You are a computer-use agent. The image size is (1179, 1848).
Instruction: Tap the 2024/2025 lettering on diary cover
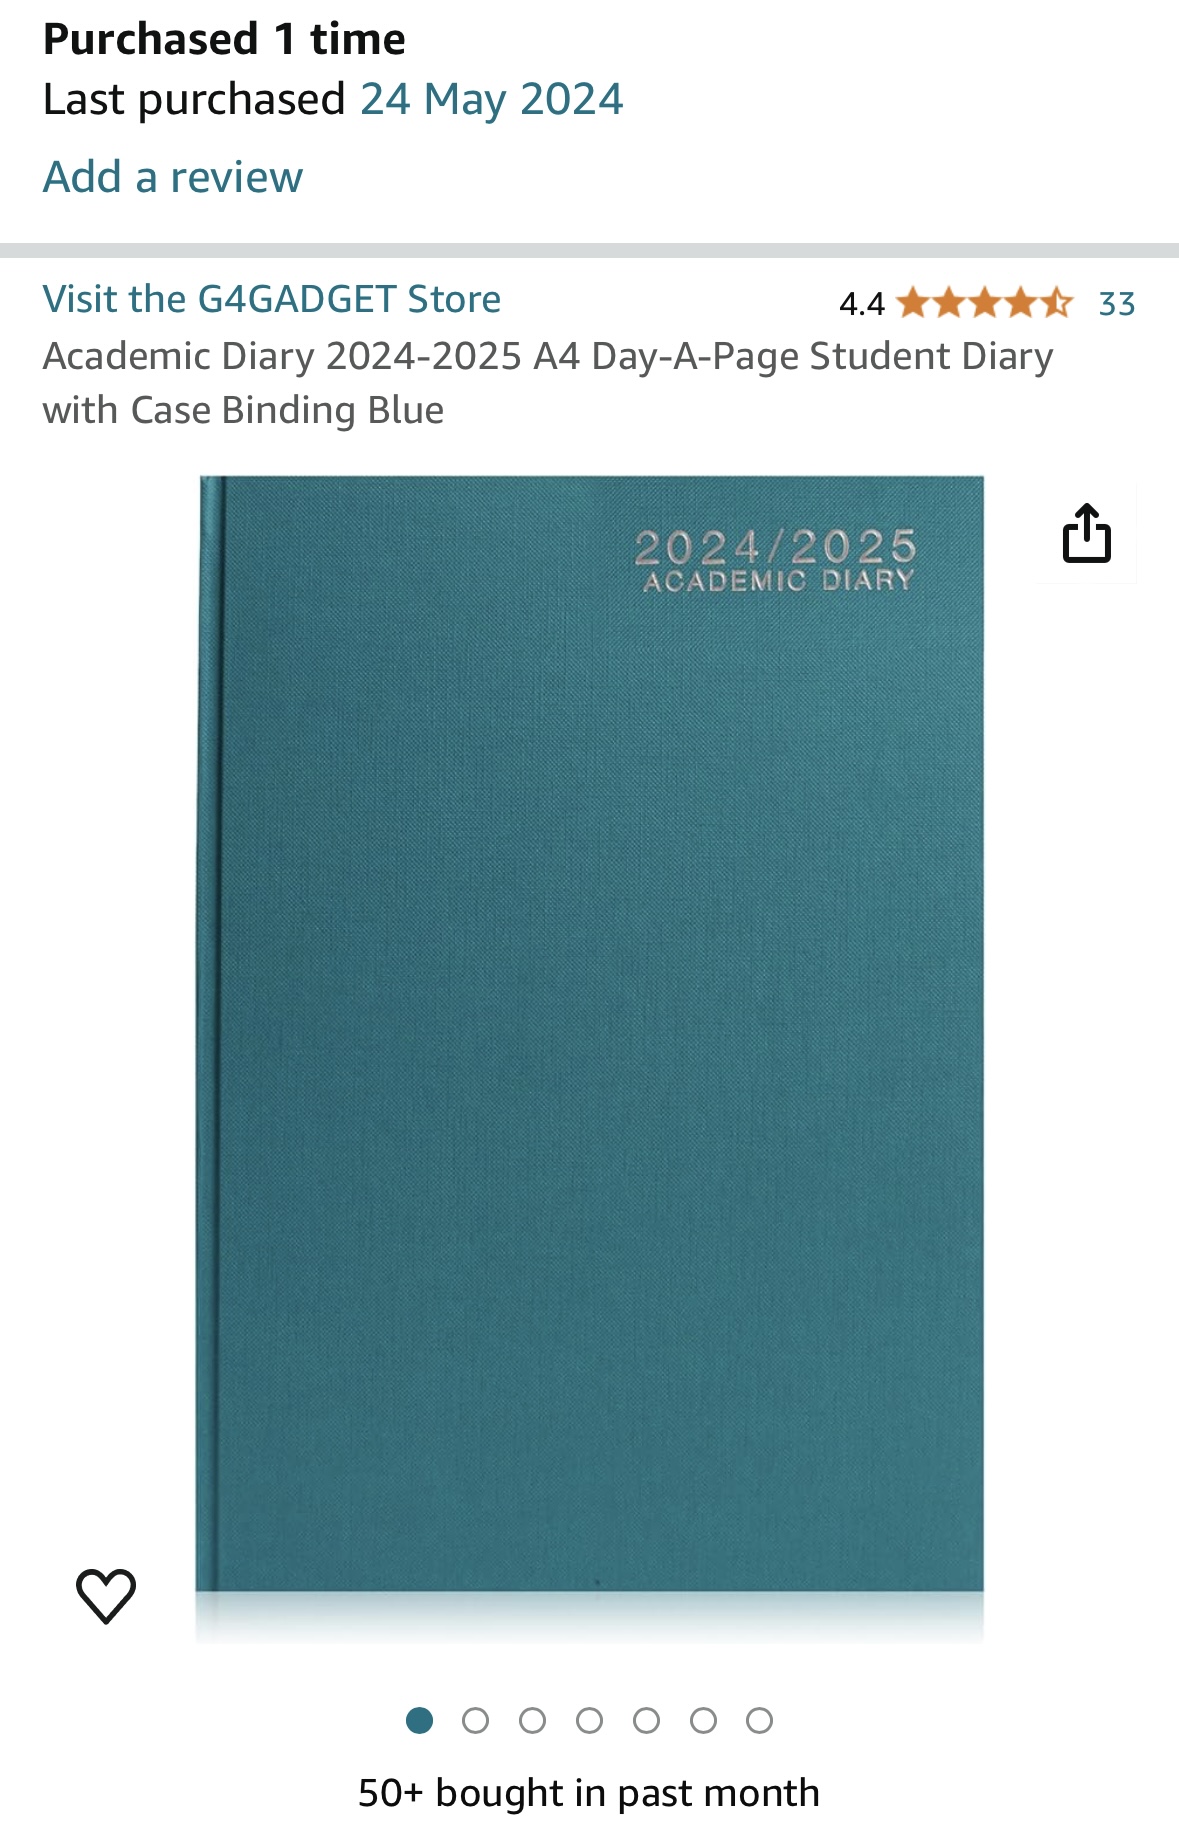[x=776, y=547]
